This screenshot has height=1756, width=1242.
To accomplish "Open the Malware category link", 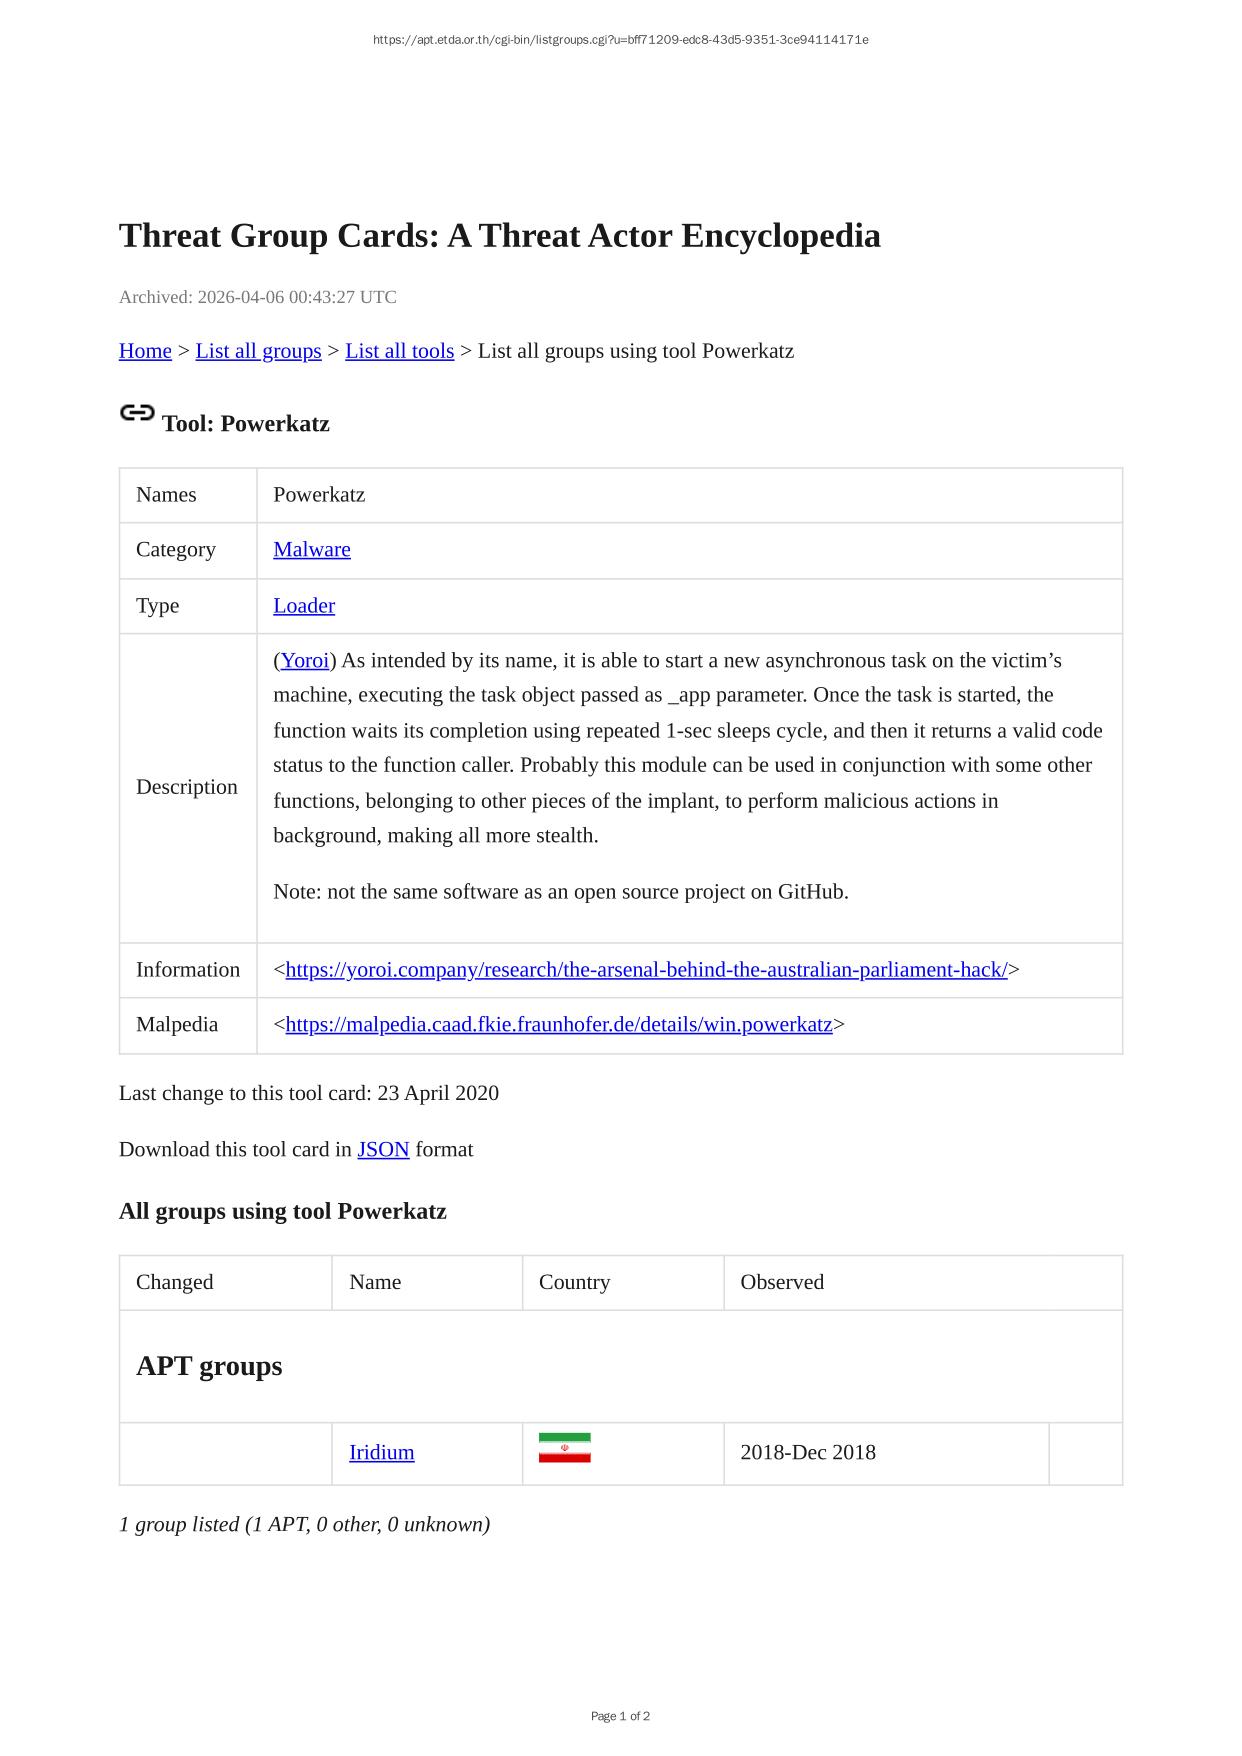I will tap(312, 550).
